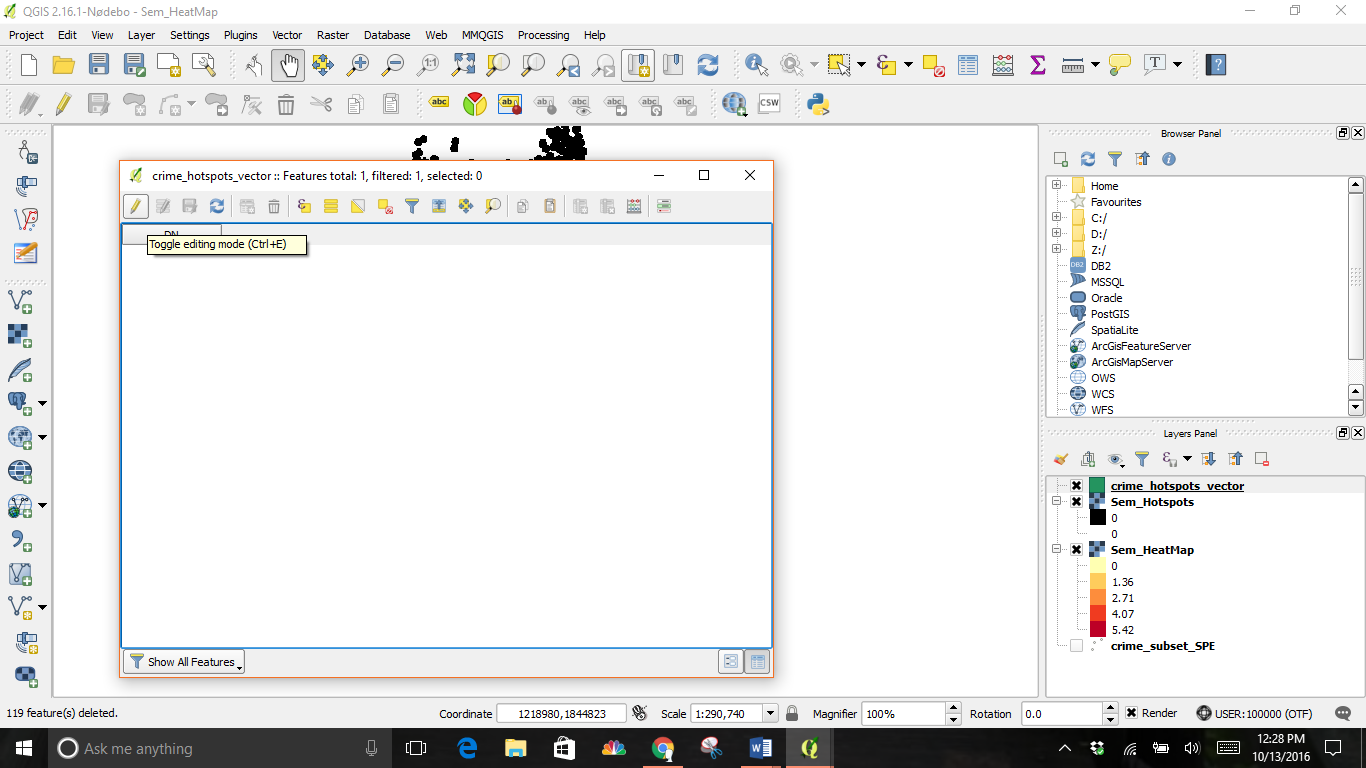Click Zoom Full extent icon

click(x=463, y=65)
